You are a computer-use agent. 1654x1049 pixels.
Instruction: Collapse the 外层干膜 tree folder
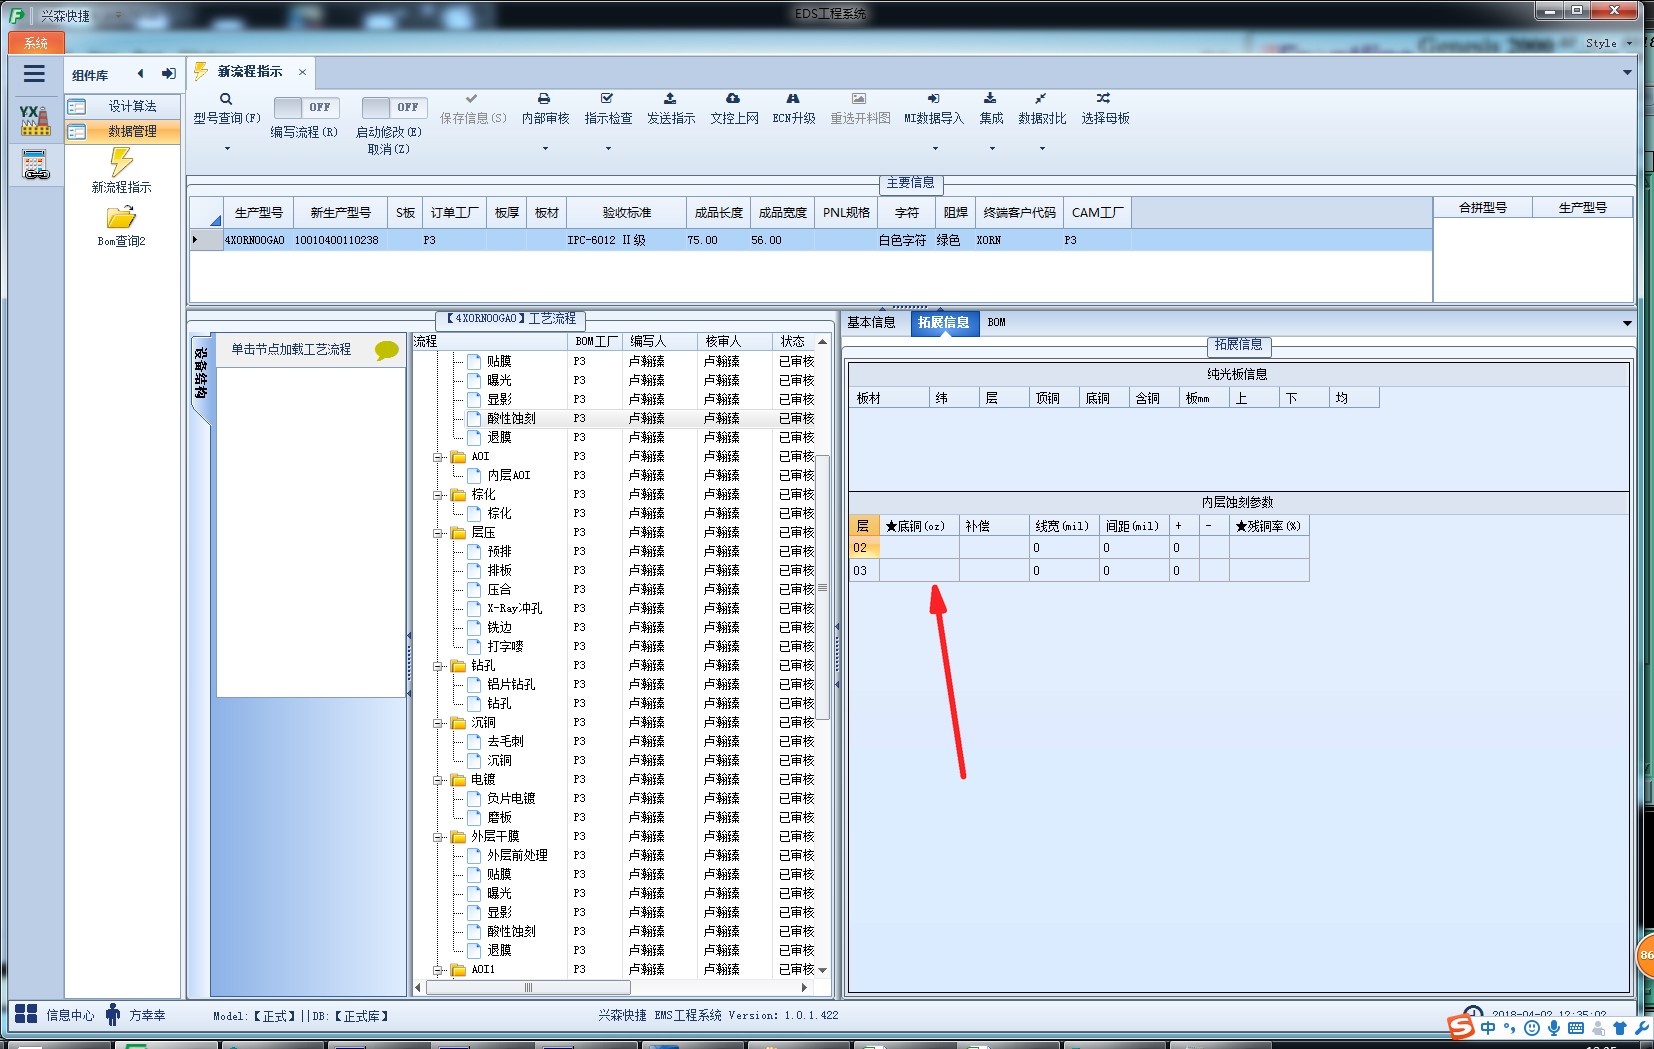point(438,837)
